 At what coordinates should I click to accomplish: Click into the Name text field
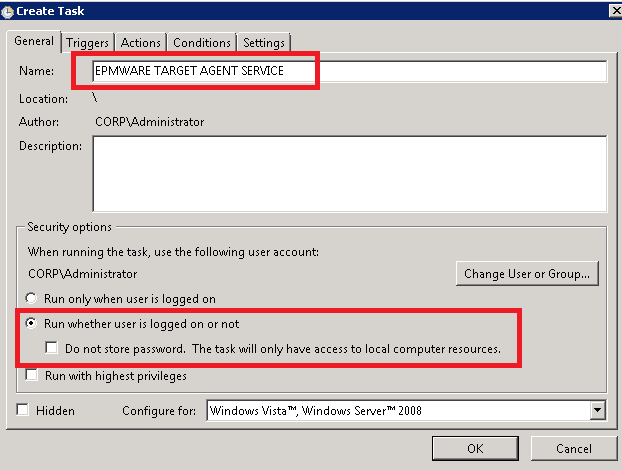point(350,72)
